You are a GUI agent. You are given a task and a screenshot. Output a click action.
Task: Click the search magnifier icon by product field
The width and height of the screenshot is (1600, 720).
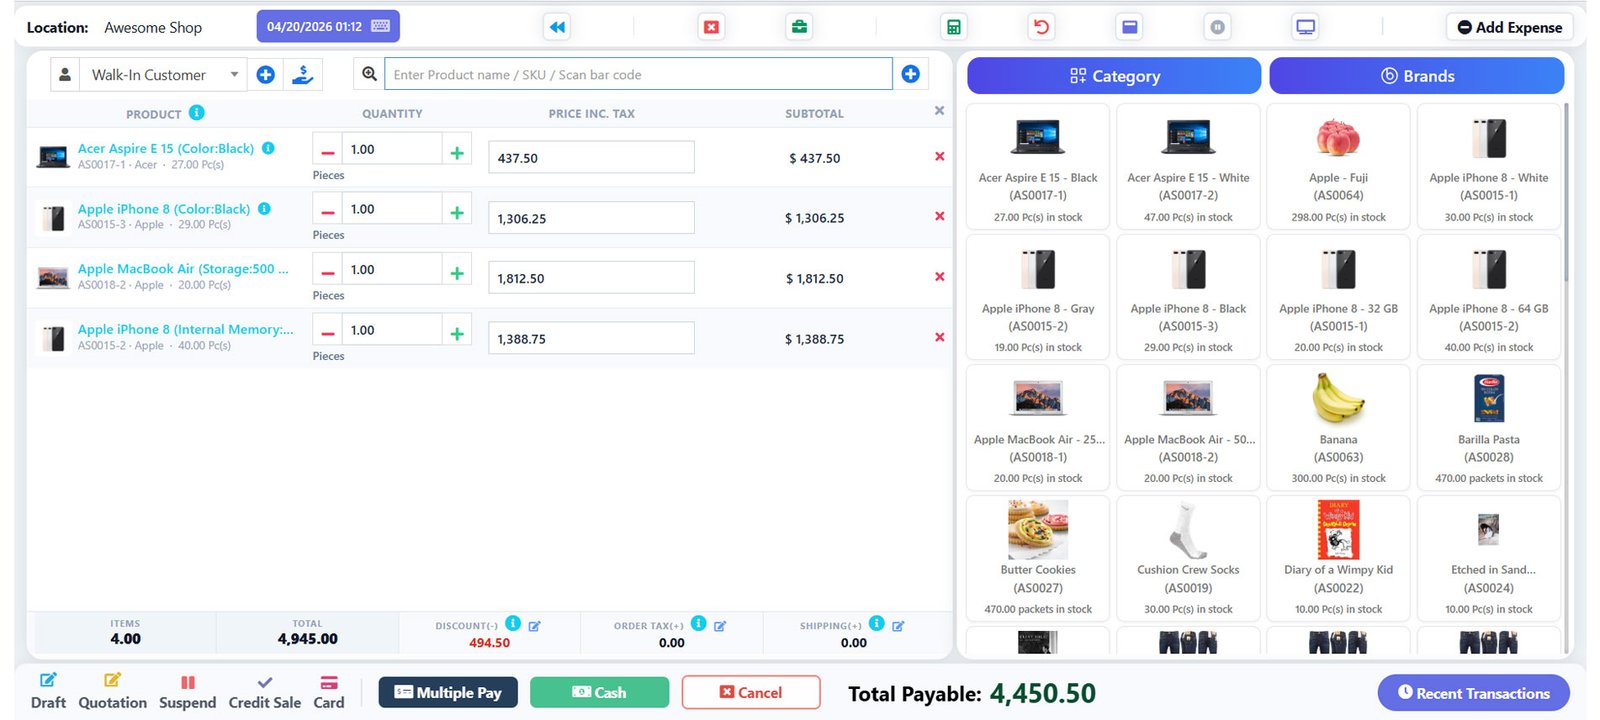point(369,74)
